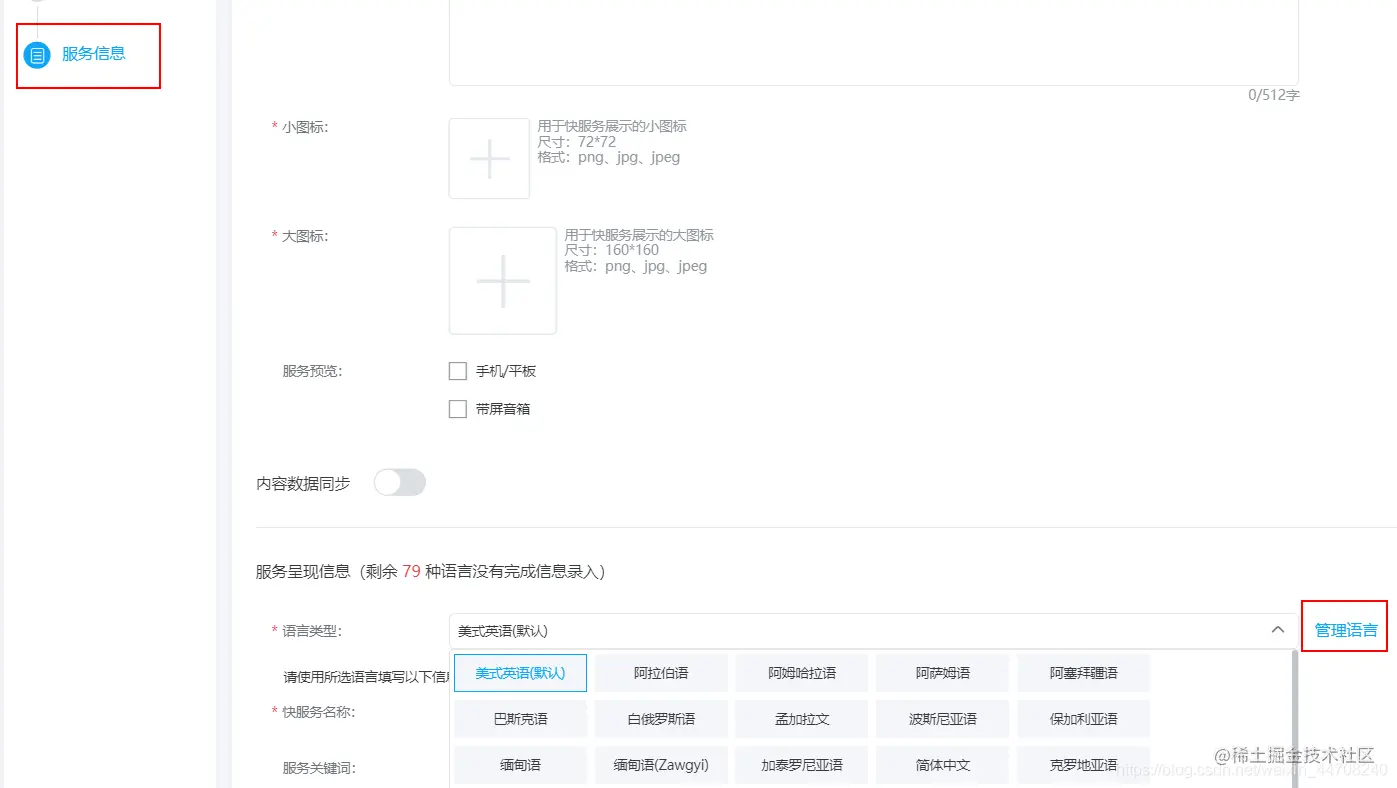1397x788 pixels.
Task: Enable the 内容数据同步 toggle switch
Action: [399, 482]
